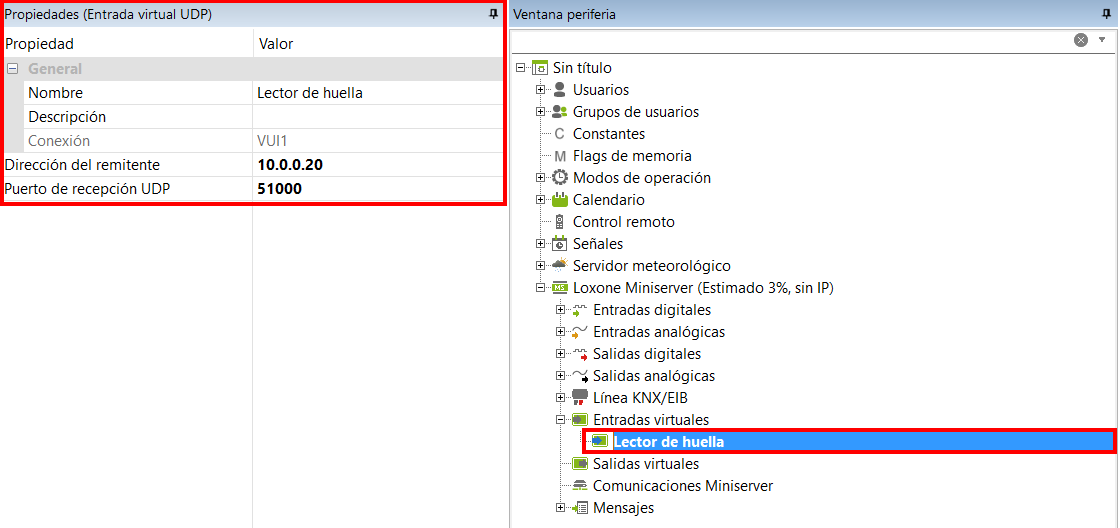
Task: Clear the periphery search field
Action: (1081, 40)
